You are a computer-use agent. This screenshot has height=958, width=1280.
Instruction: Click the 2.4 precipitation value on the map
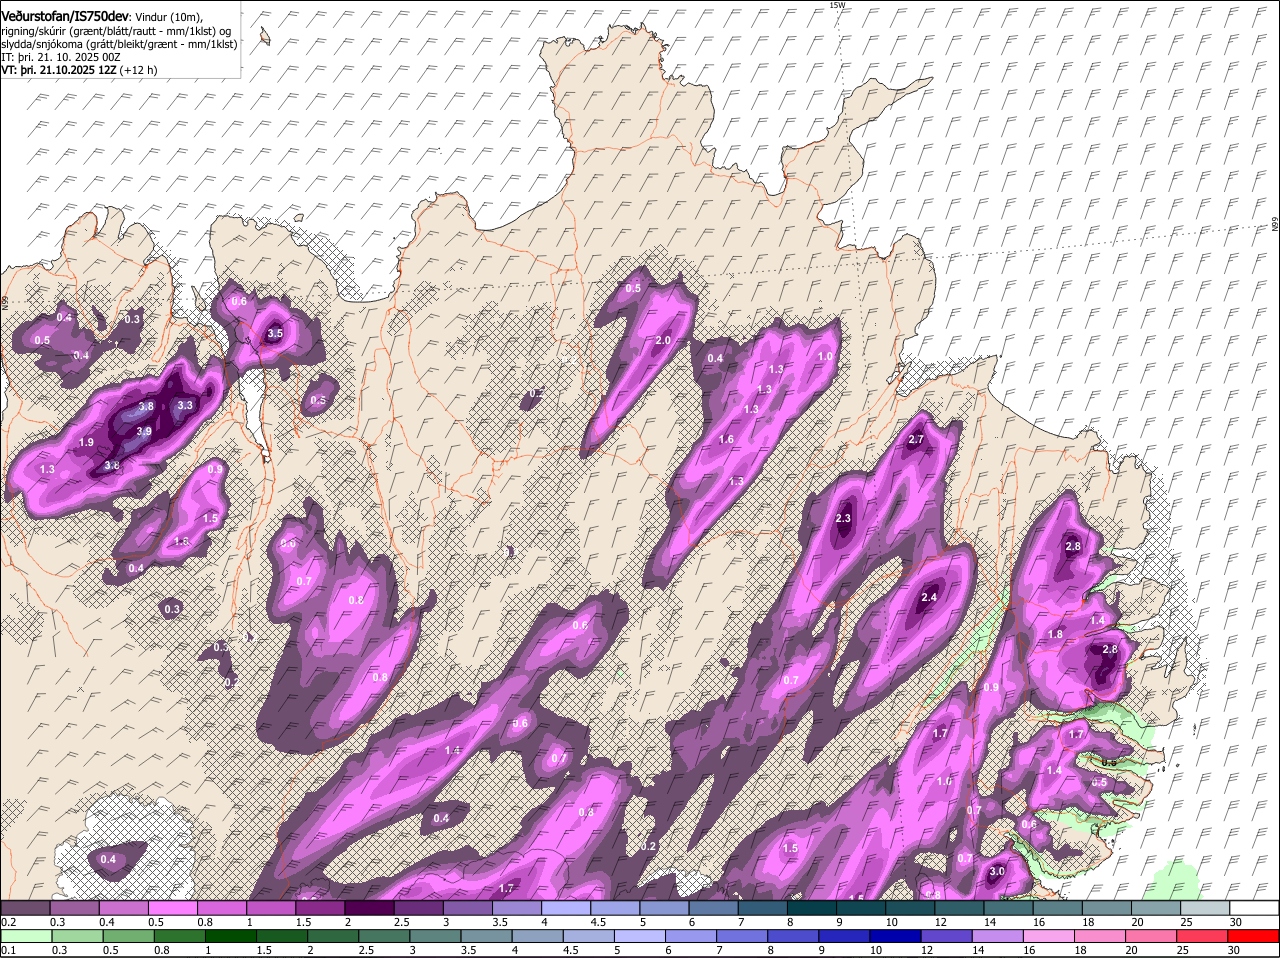point(929,597)
